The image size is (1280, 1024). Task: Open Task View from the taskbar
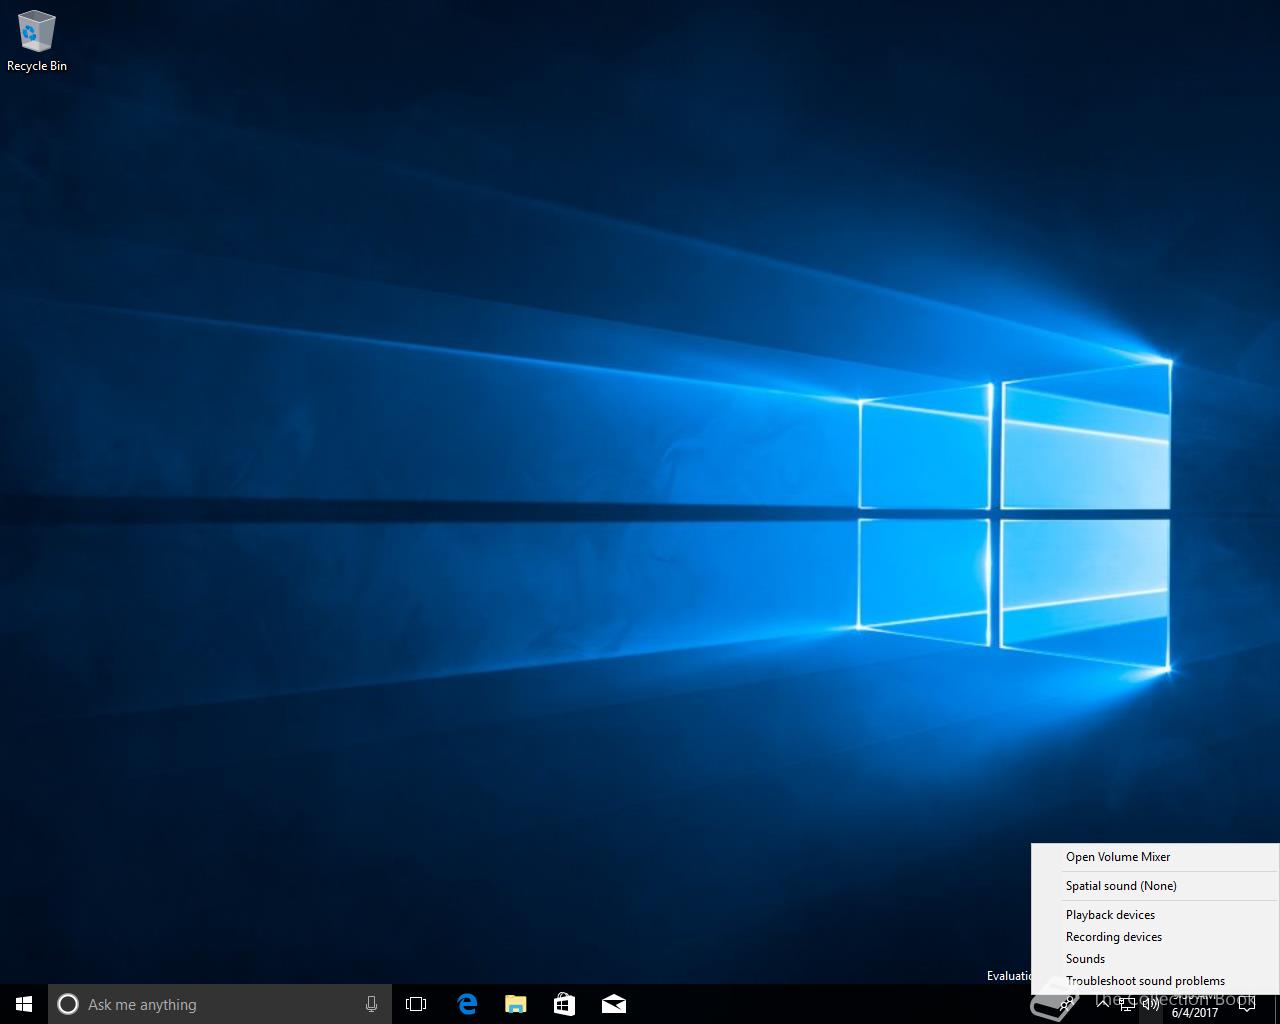point(416,1004)
